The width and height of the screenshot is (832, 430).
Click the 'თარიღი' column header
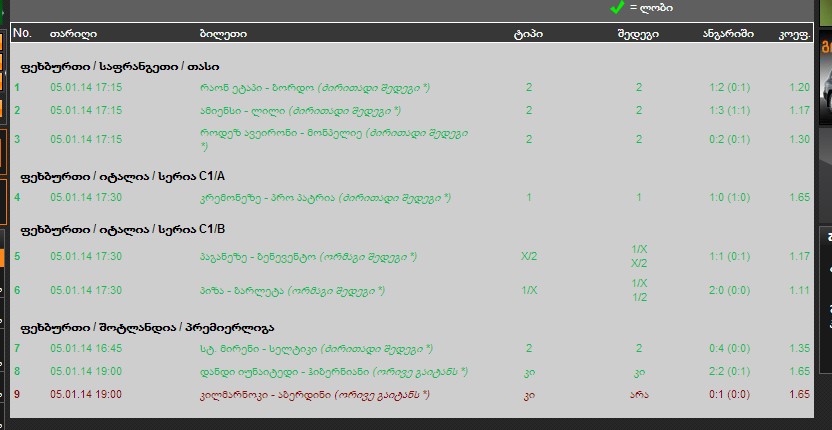click(x=73, y=34)
